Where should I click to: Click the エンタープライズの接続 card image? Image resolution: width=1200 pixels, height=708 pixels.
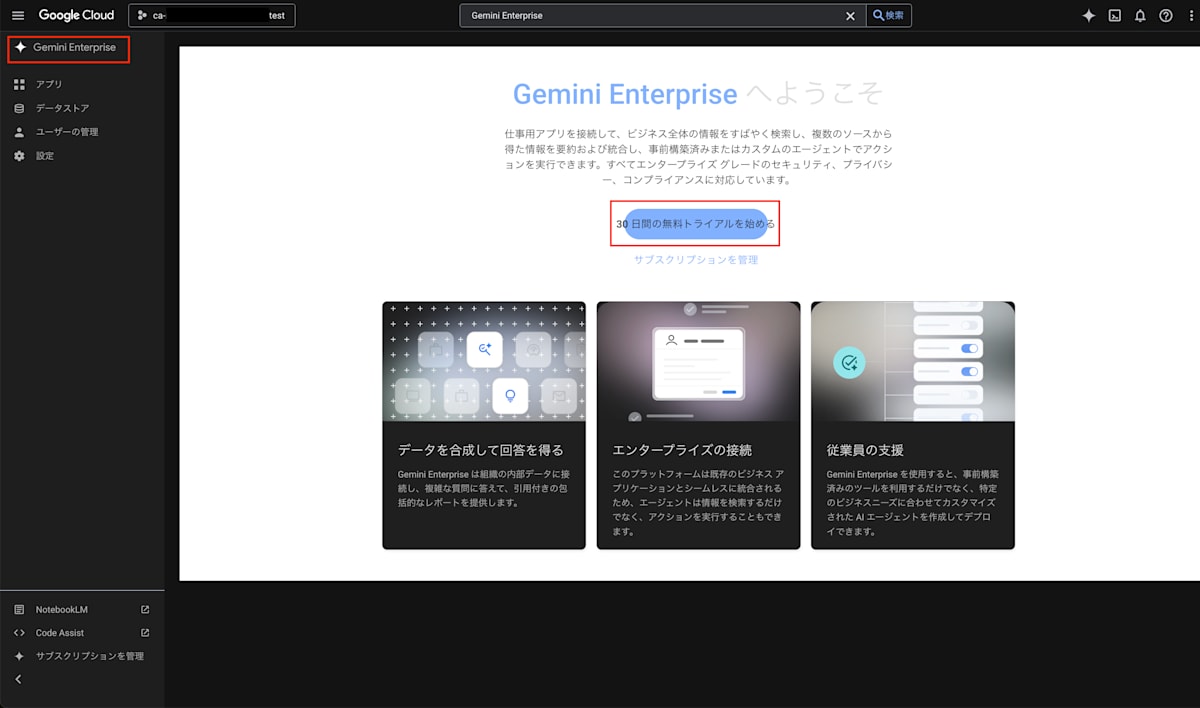tap(698, 361)
